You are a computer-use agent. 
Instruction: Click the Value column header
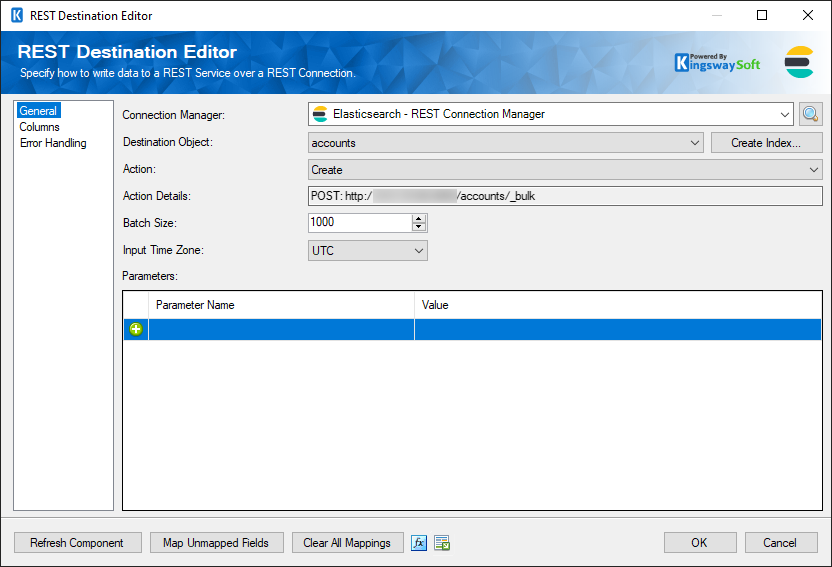[x=618, y=305]
